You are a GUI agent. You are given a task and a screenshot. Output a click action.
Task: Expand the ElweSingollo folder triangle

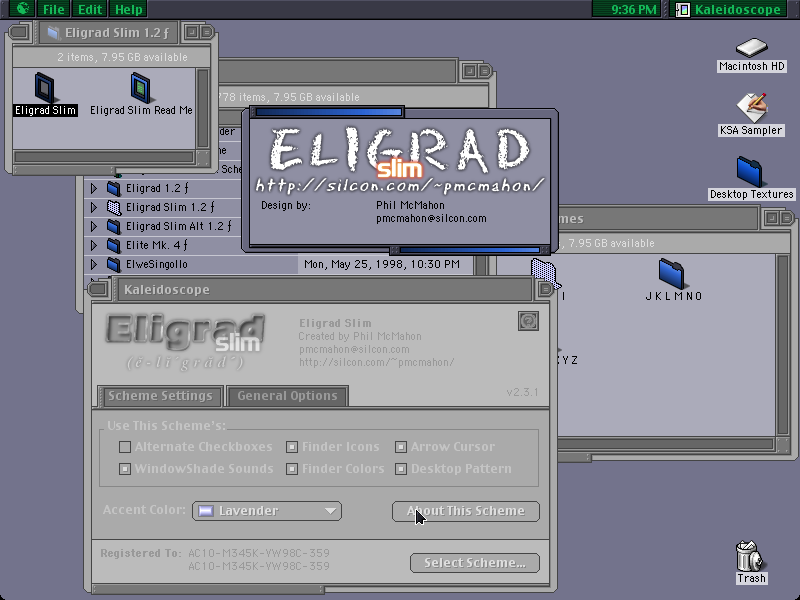click(93, 264)
